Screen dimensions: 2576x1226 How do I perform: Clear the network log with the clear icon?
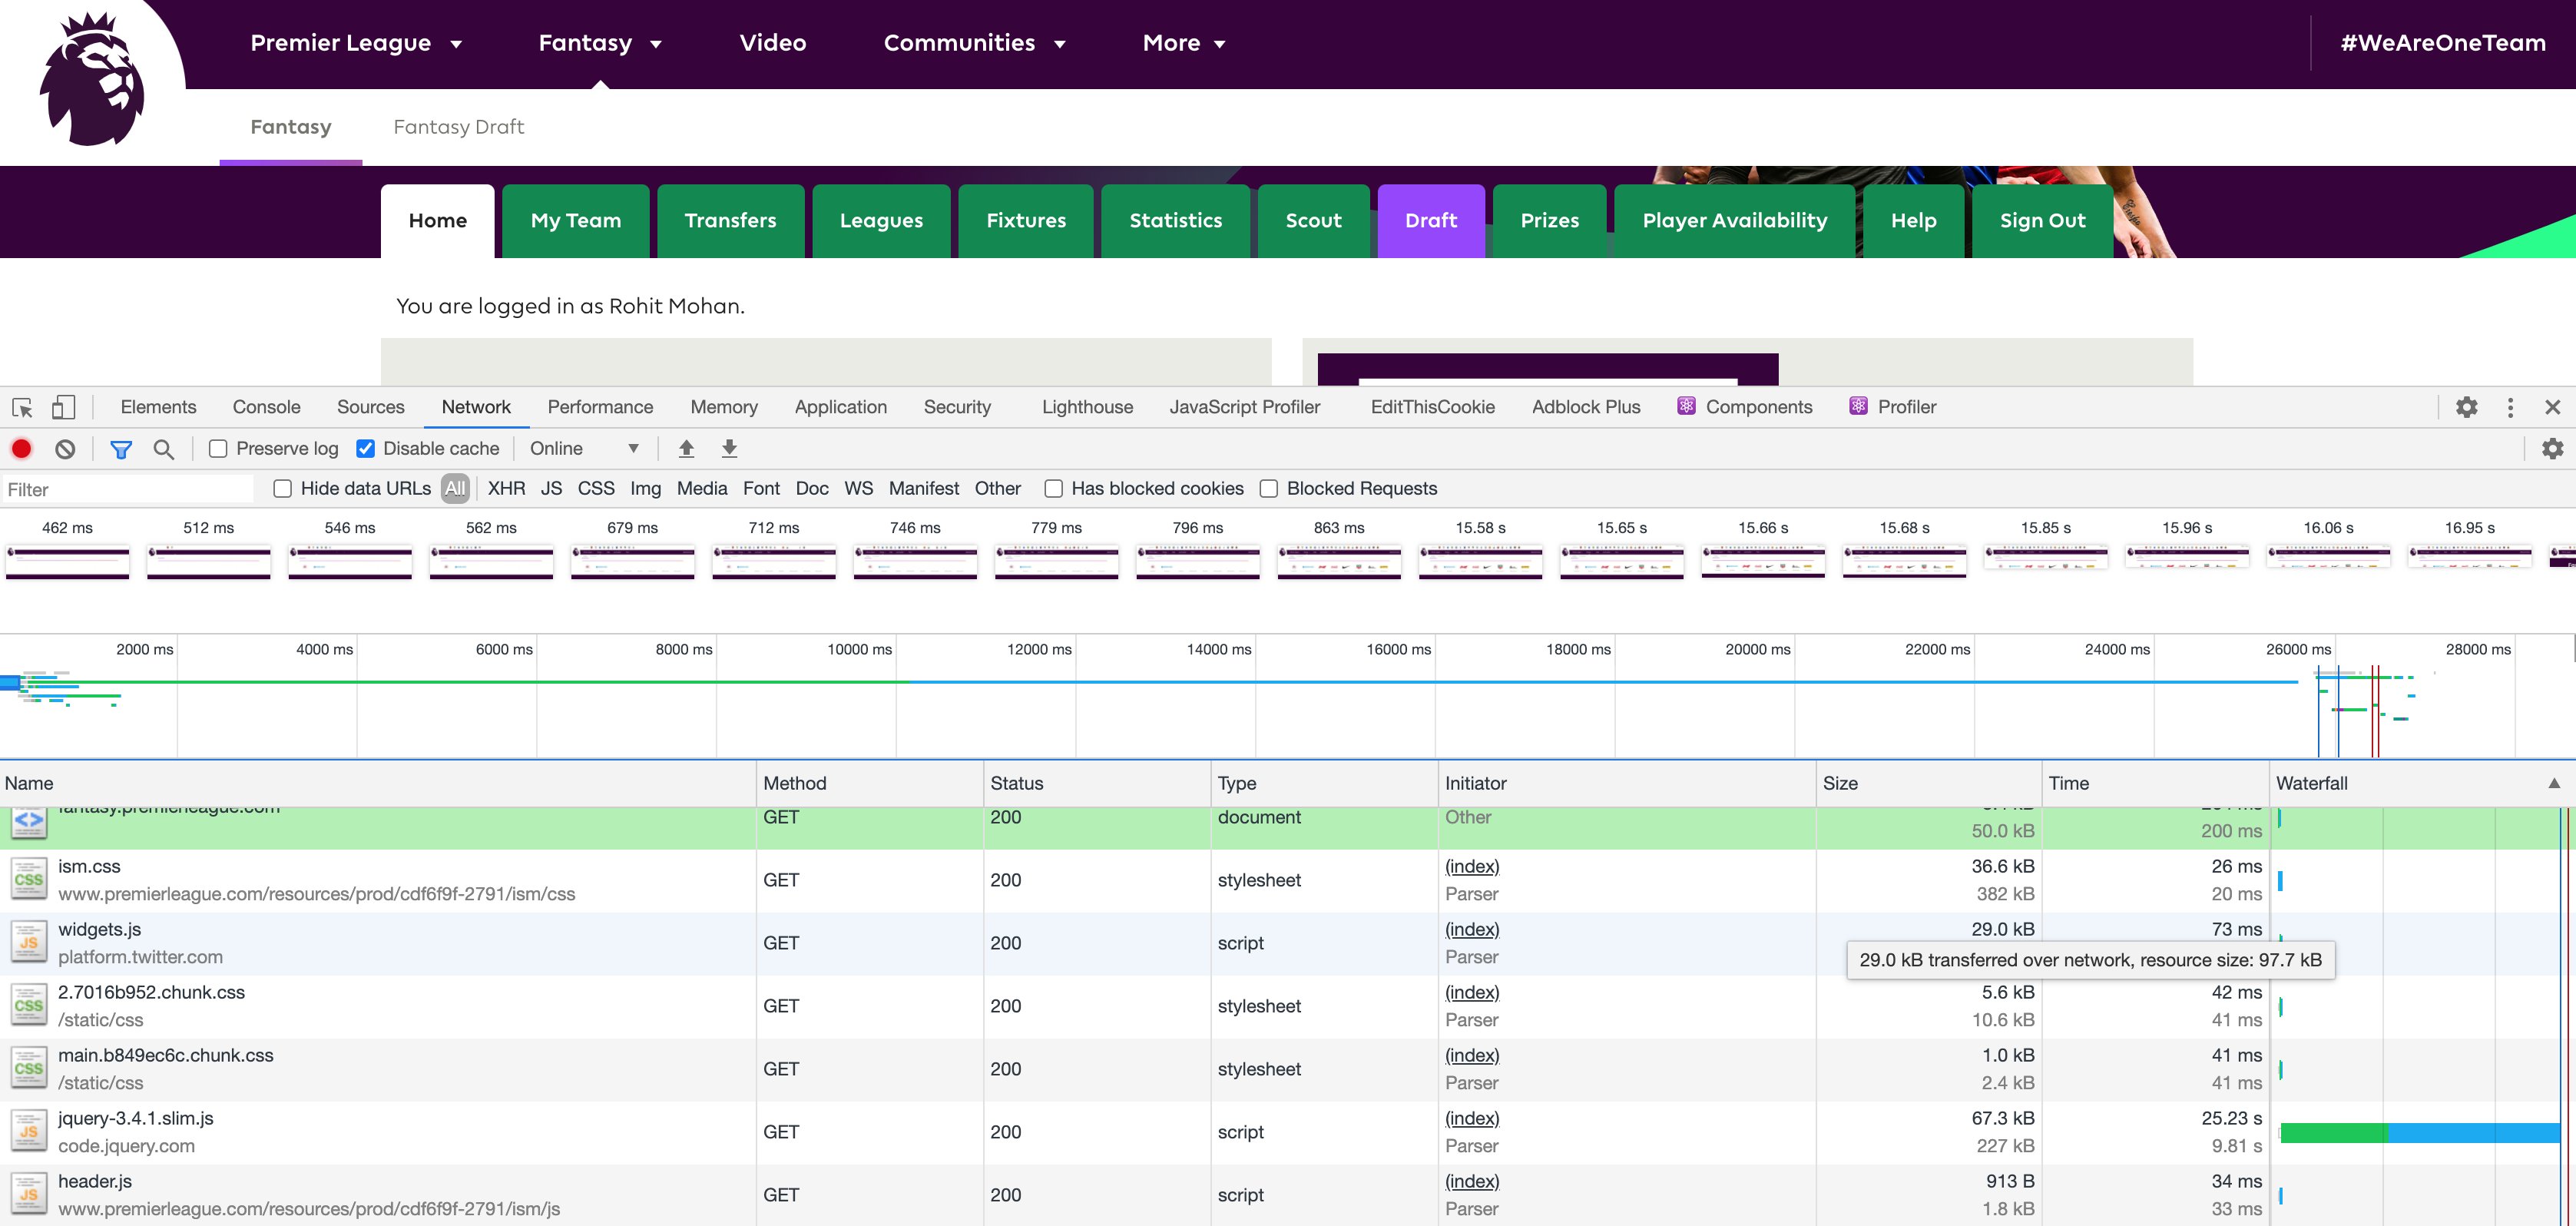(65, 449)
